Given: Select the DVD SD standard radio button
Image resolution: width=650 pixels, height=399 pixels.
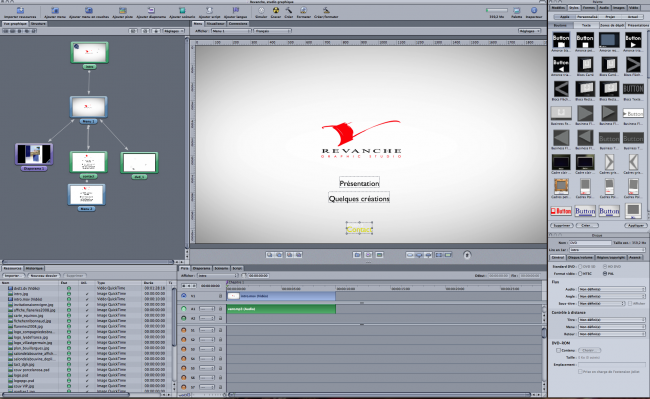Looking at the screenshot, I should (580, 266).
